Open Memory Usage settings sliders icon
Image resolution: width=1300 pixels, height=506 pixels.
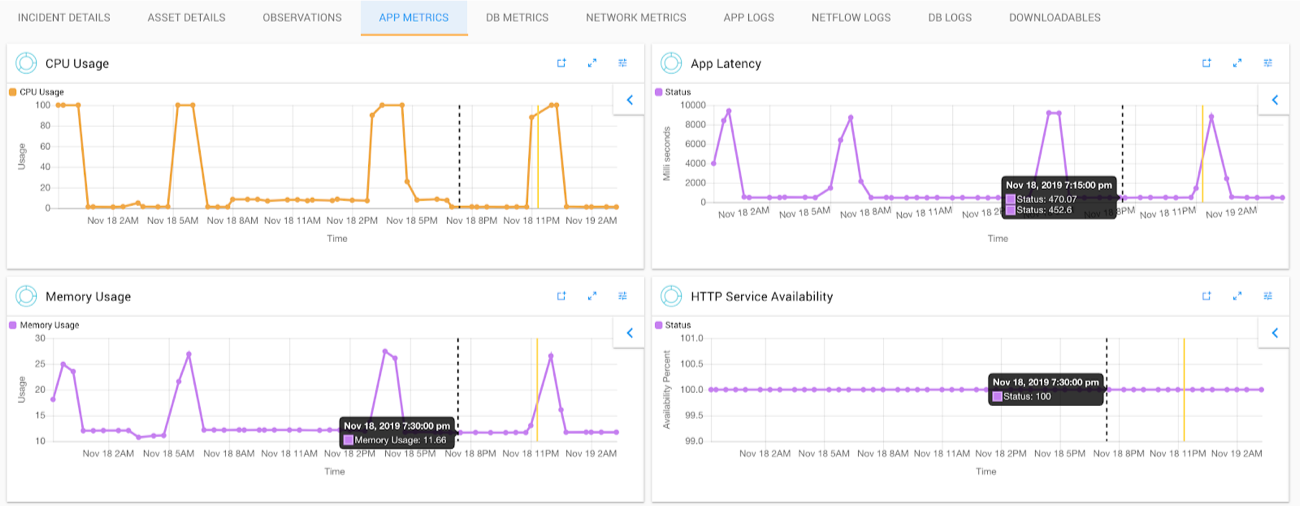(x=623, y=296)
